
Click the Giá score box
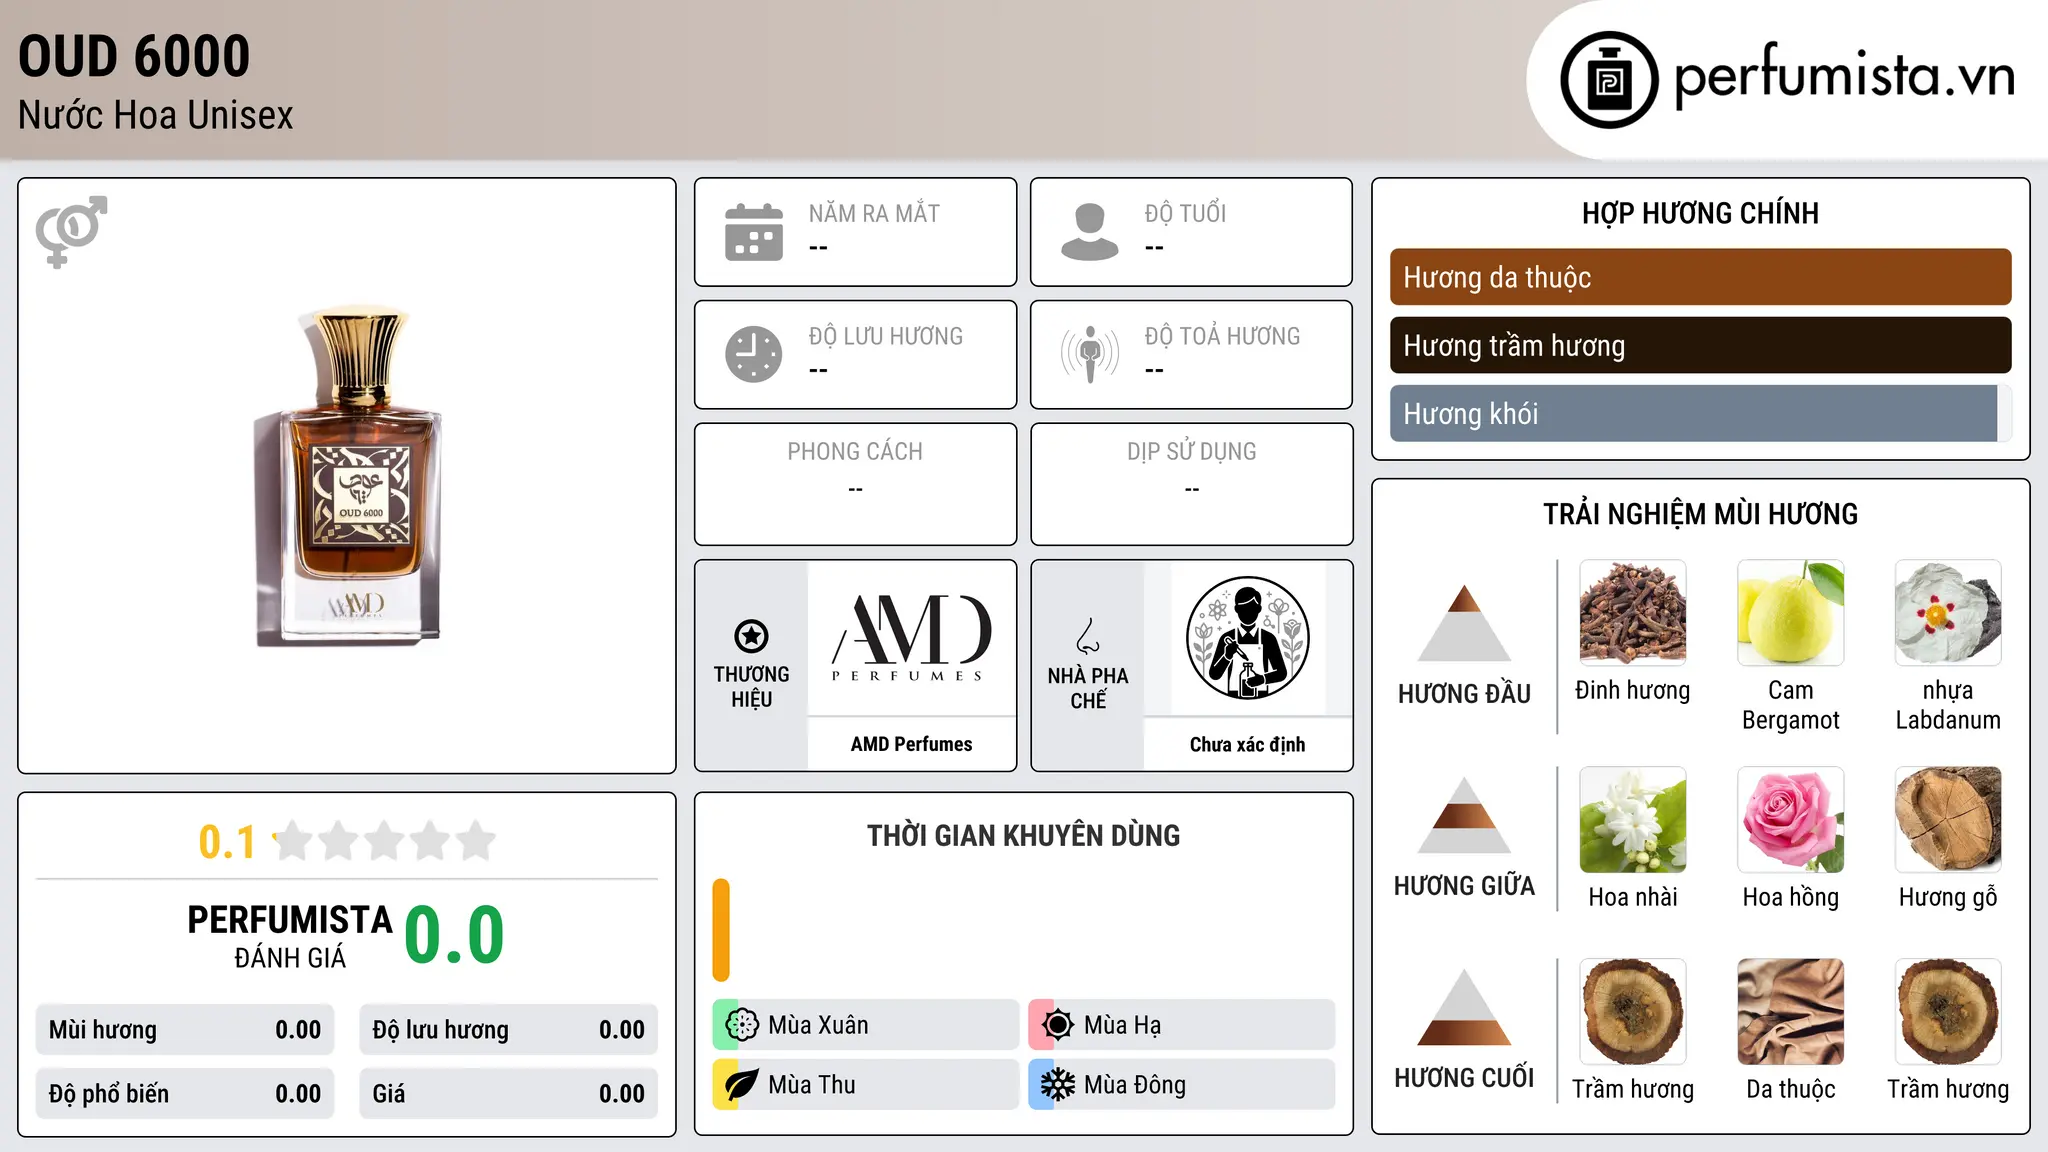508,1093
